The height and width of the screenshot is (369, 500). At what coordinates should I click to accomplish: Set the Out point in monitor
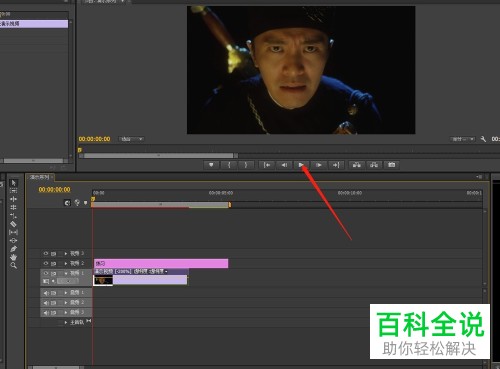coord(246,165)
